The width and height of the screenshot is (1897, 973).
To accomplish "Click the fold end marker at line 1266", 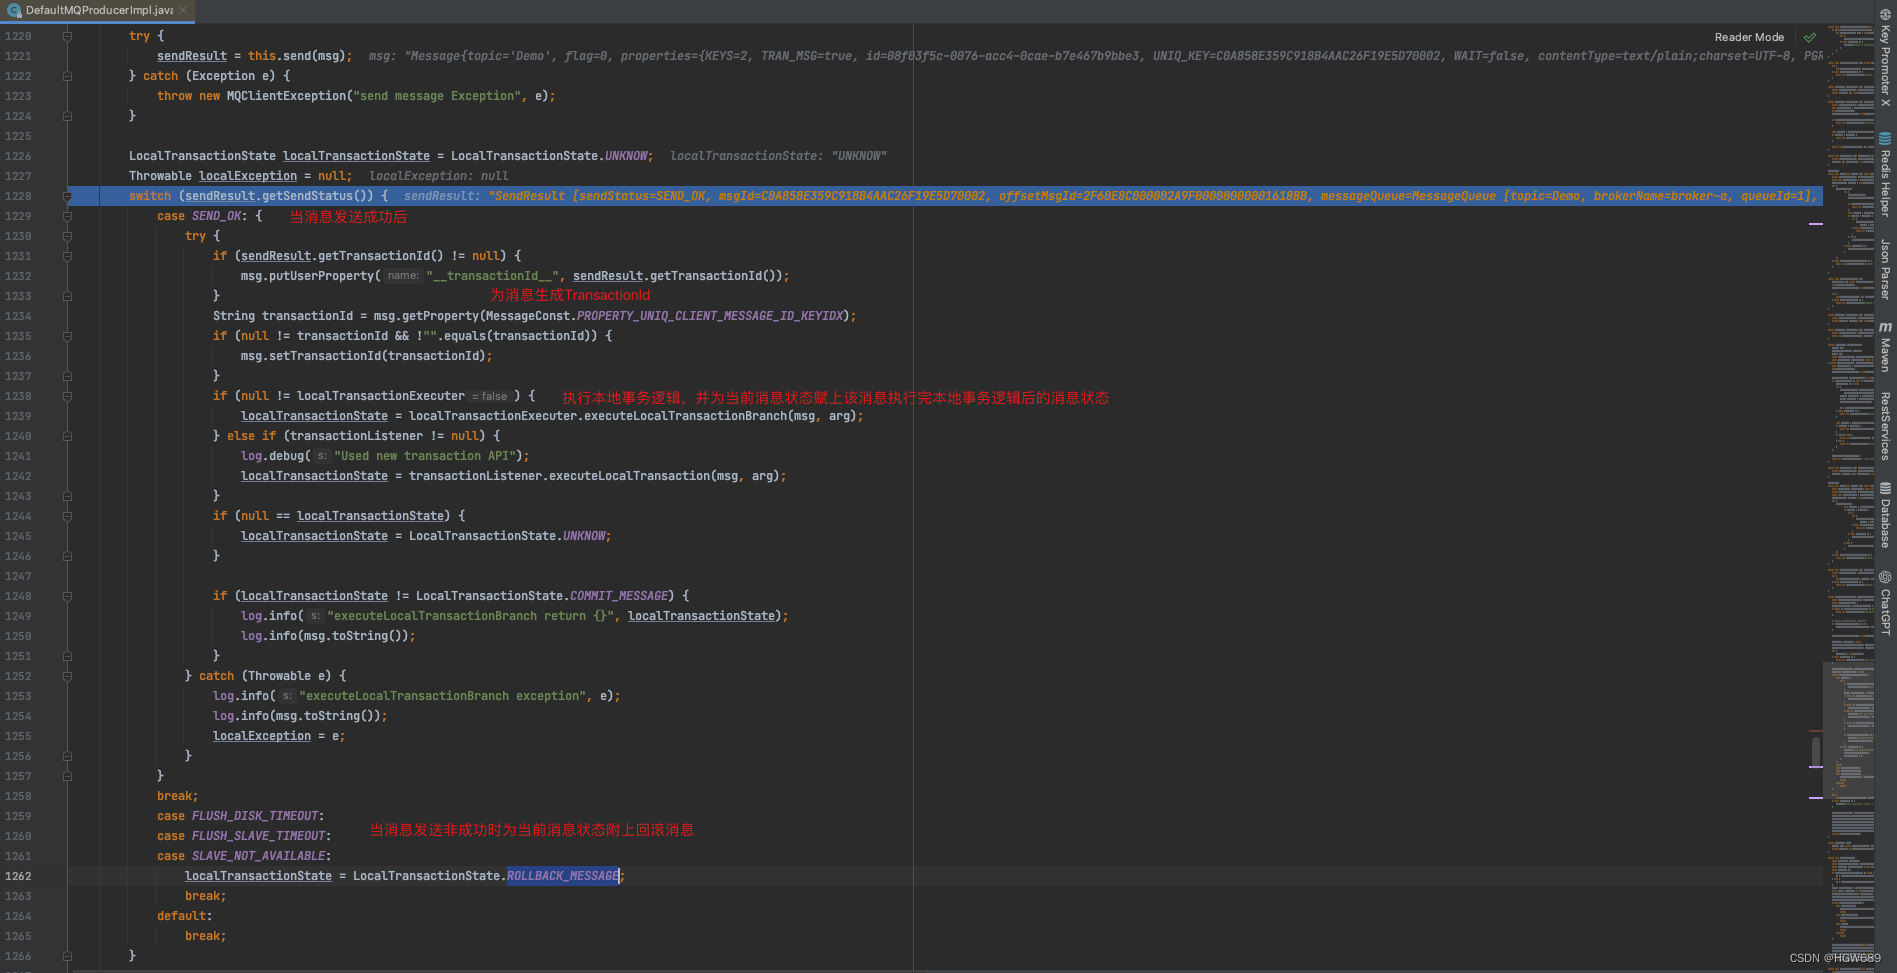I will [x=67, y=956].
